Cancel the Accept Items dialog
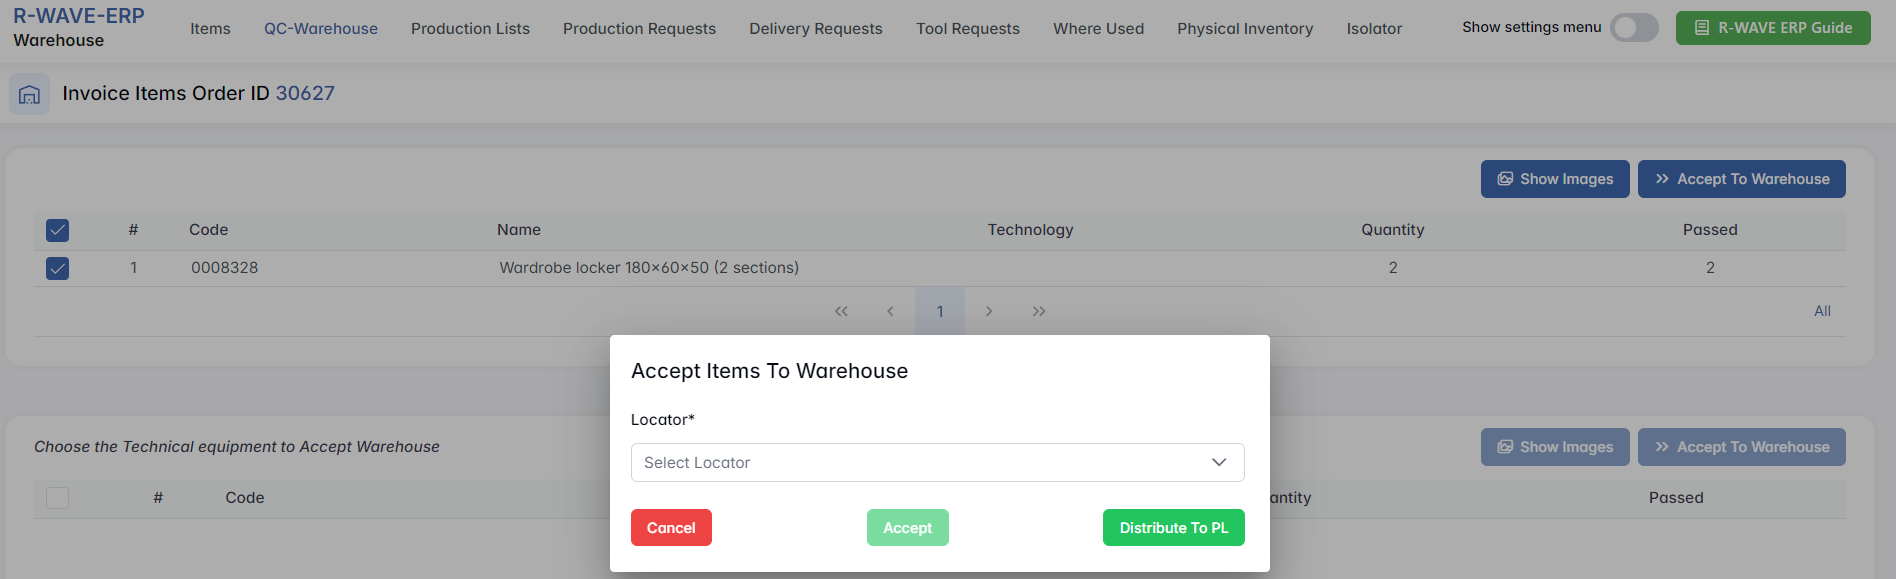Image resolution: width=1896 pixels, height=579 pixels. click(671, 528)
